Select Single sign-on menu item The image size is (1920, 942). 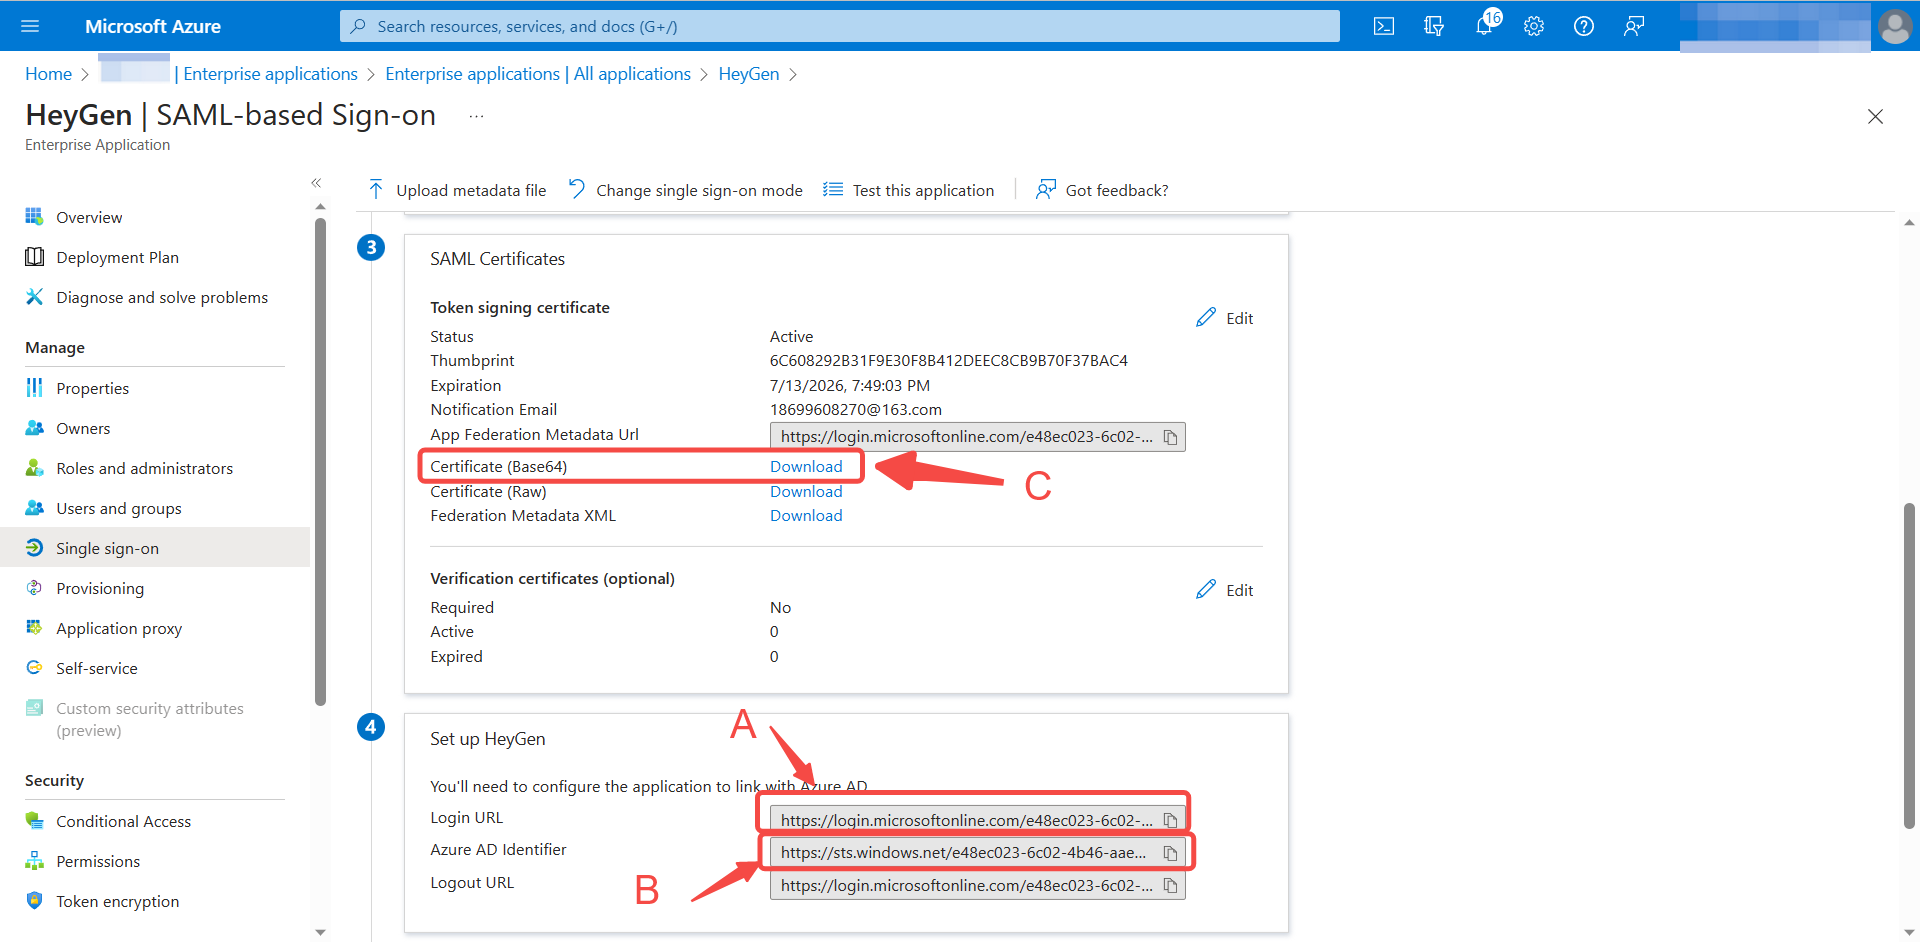pos(155,548)
